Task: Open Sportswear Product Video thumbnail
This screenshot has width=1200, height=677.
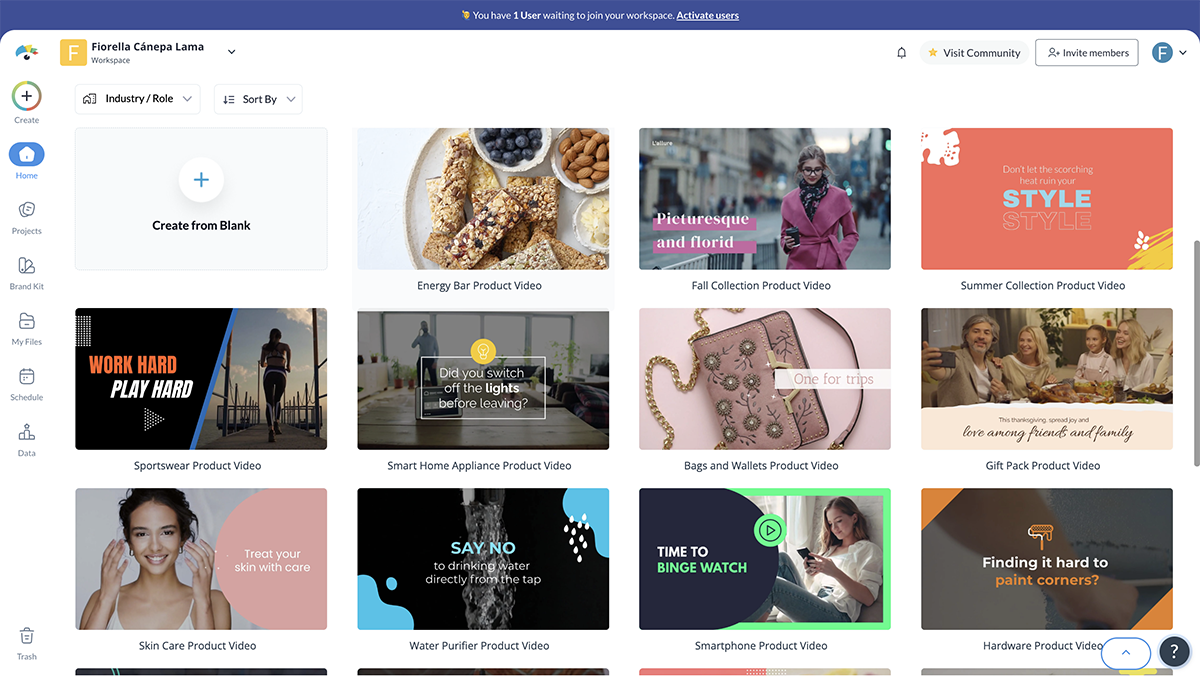Action: point(201,379)
